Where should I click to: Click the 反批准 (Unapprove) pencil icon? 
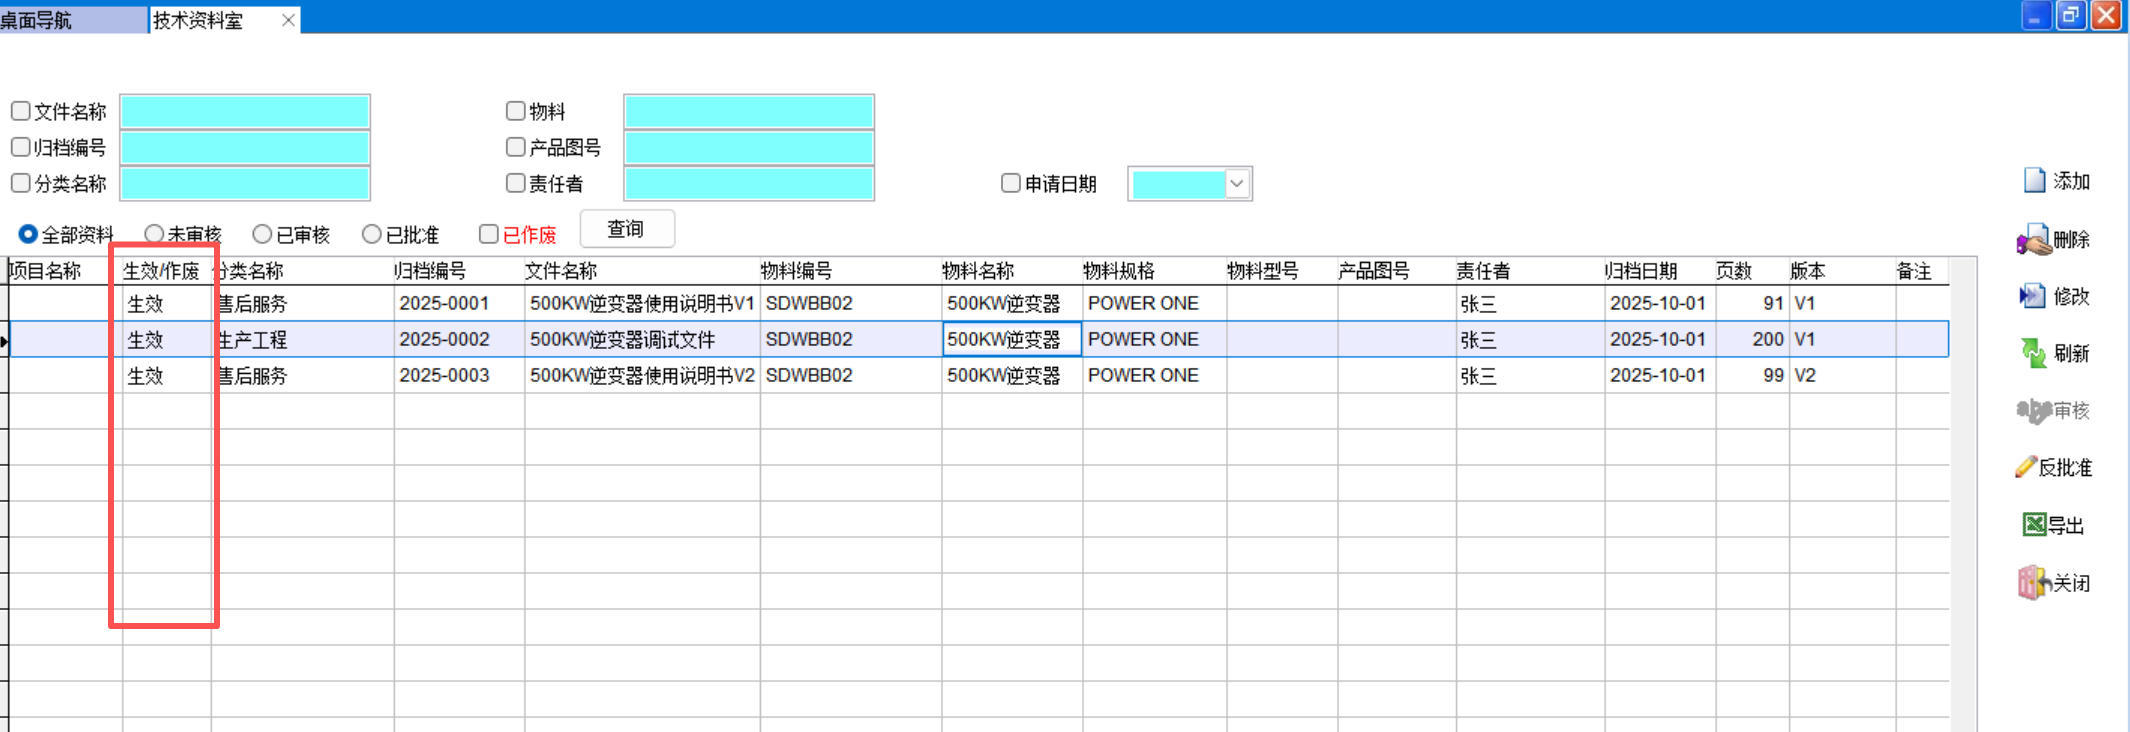pyautogui.click(x=2026, y=467)
